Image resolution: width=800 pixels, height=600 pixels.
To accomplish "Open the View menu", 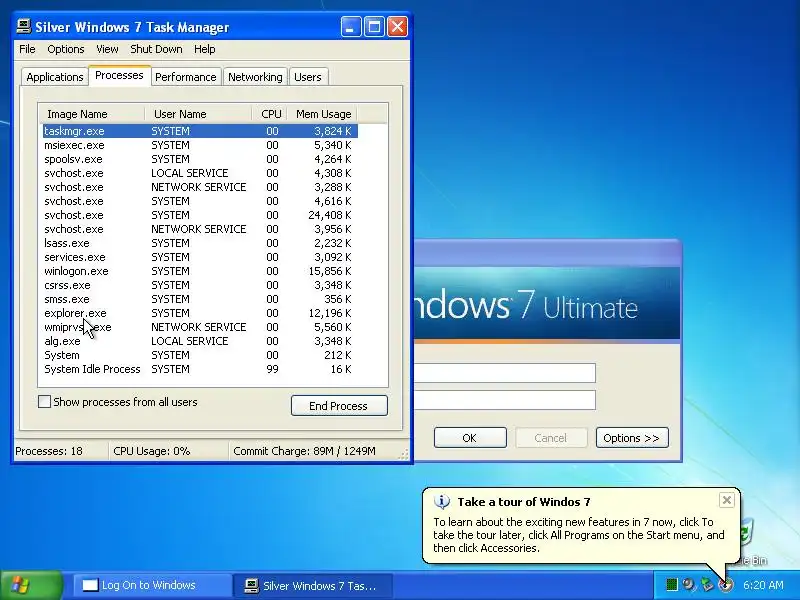I will tap(107, 49).
